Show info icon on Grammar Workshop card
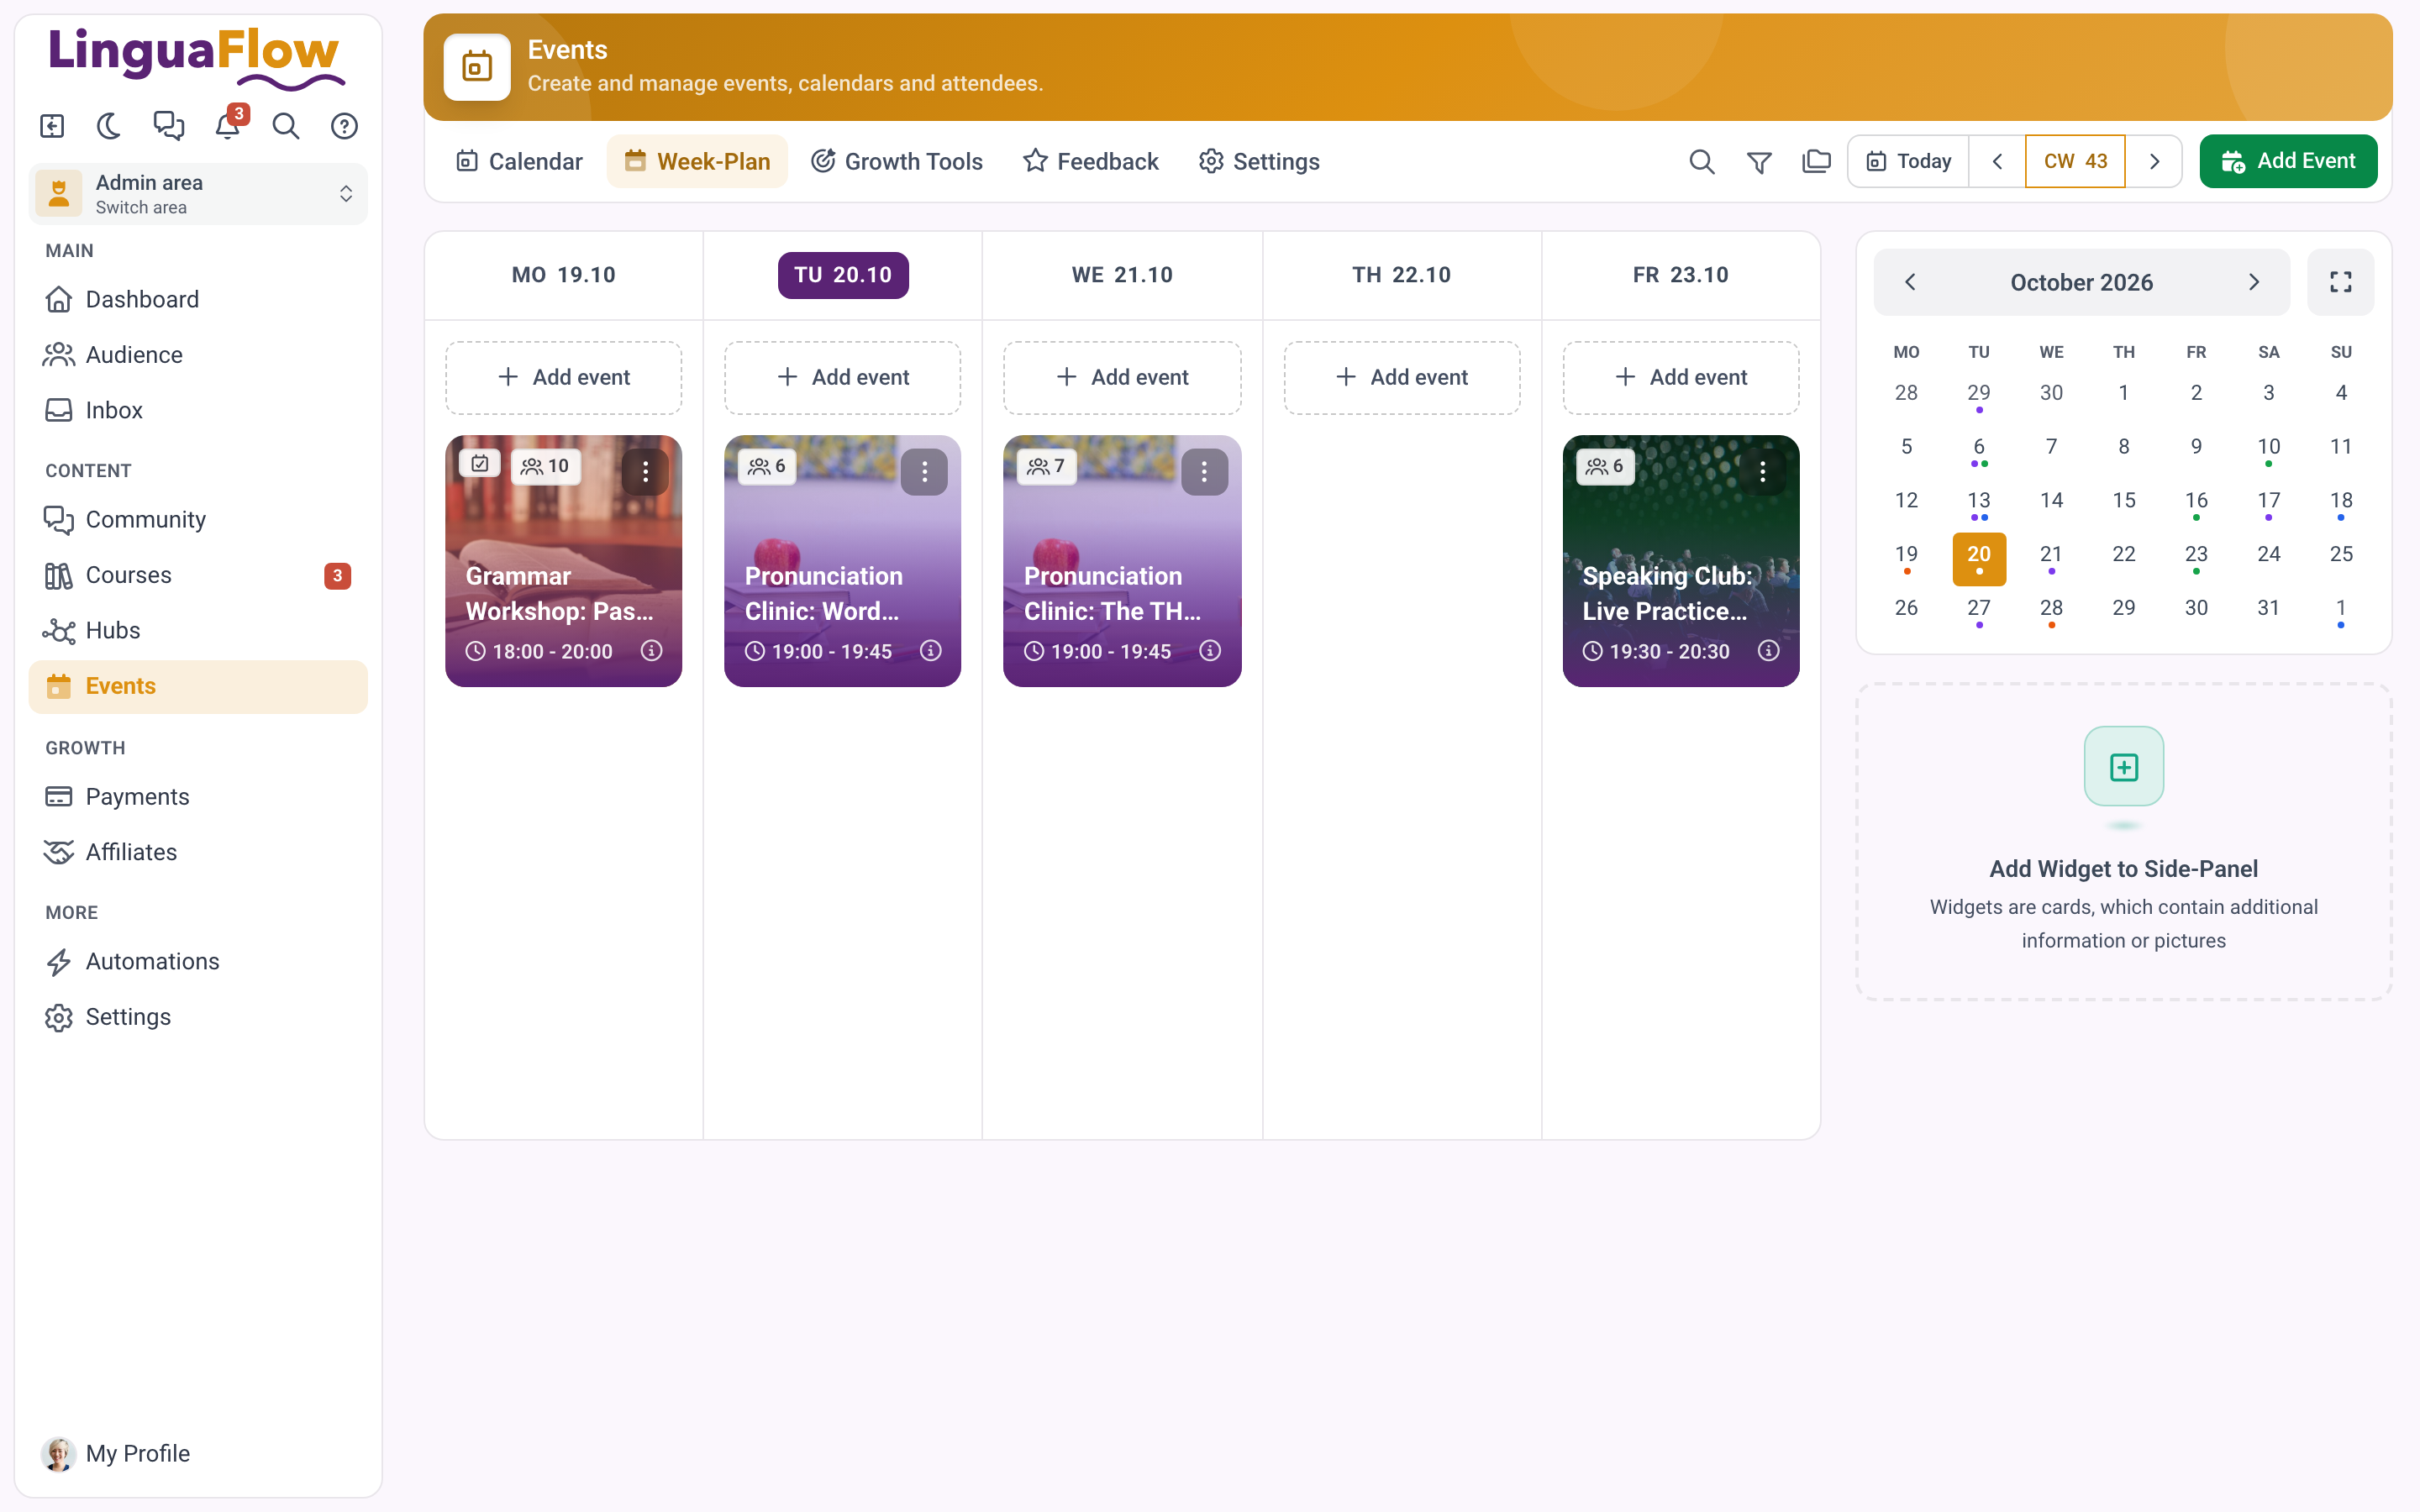 click(651, 651)
